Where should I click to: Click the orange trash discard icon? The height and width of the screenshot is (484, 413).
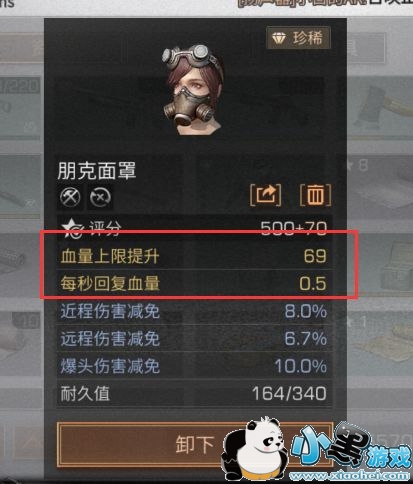point(316,195)
